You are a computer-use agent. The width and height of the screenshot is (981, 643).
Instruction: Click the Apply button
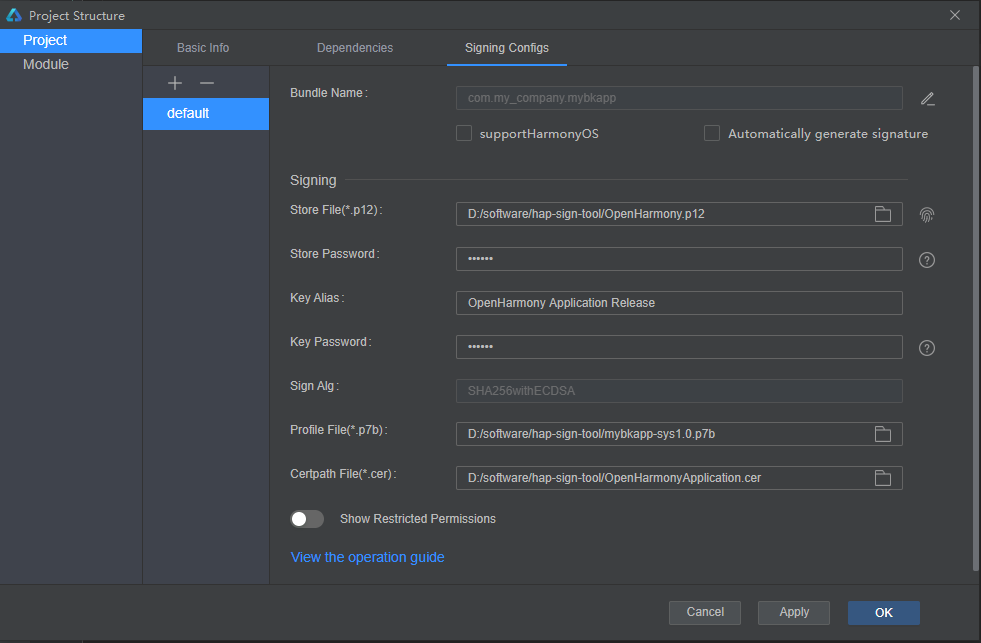coord(793,612)
